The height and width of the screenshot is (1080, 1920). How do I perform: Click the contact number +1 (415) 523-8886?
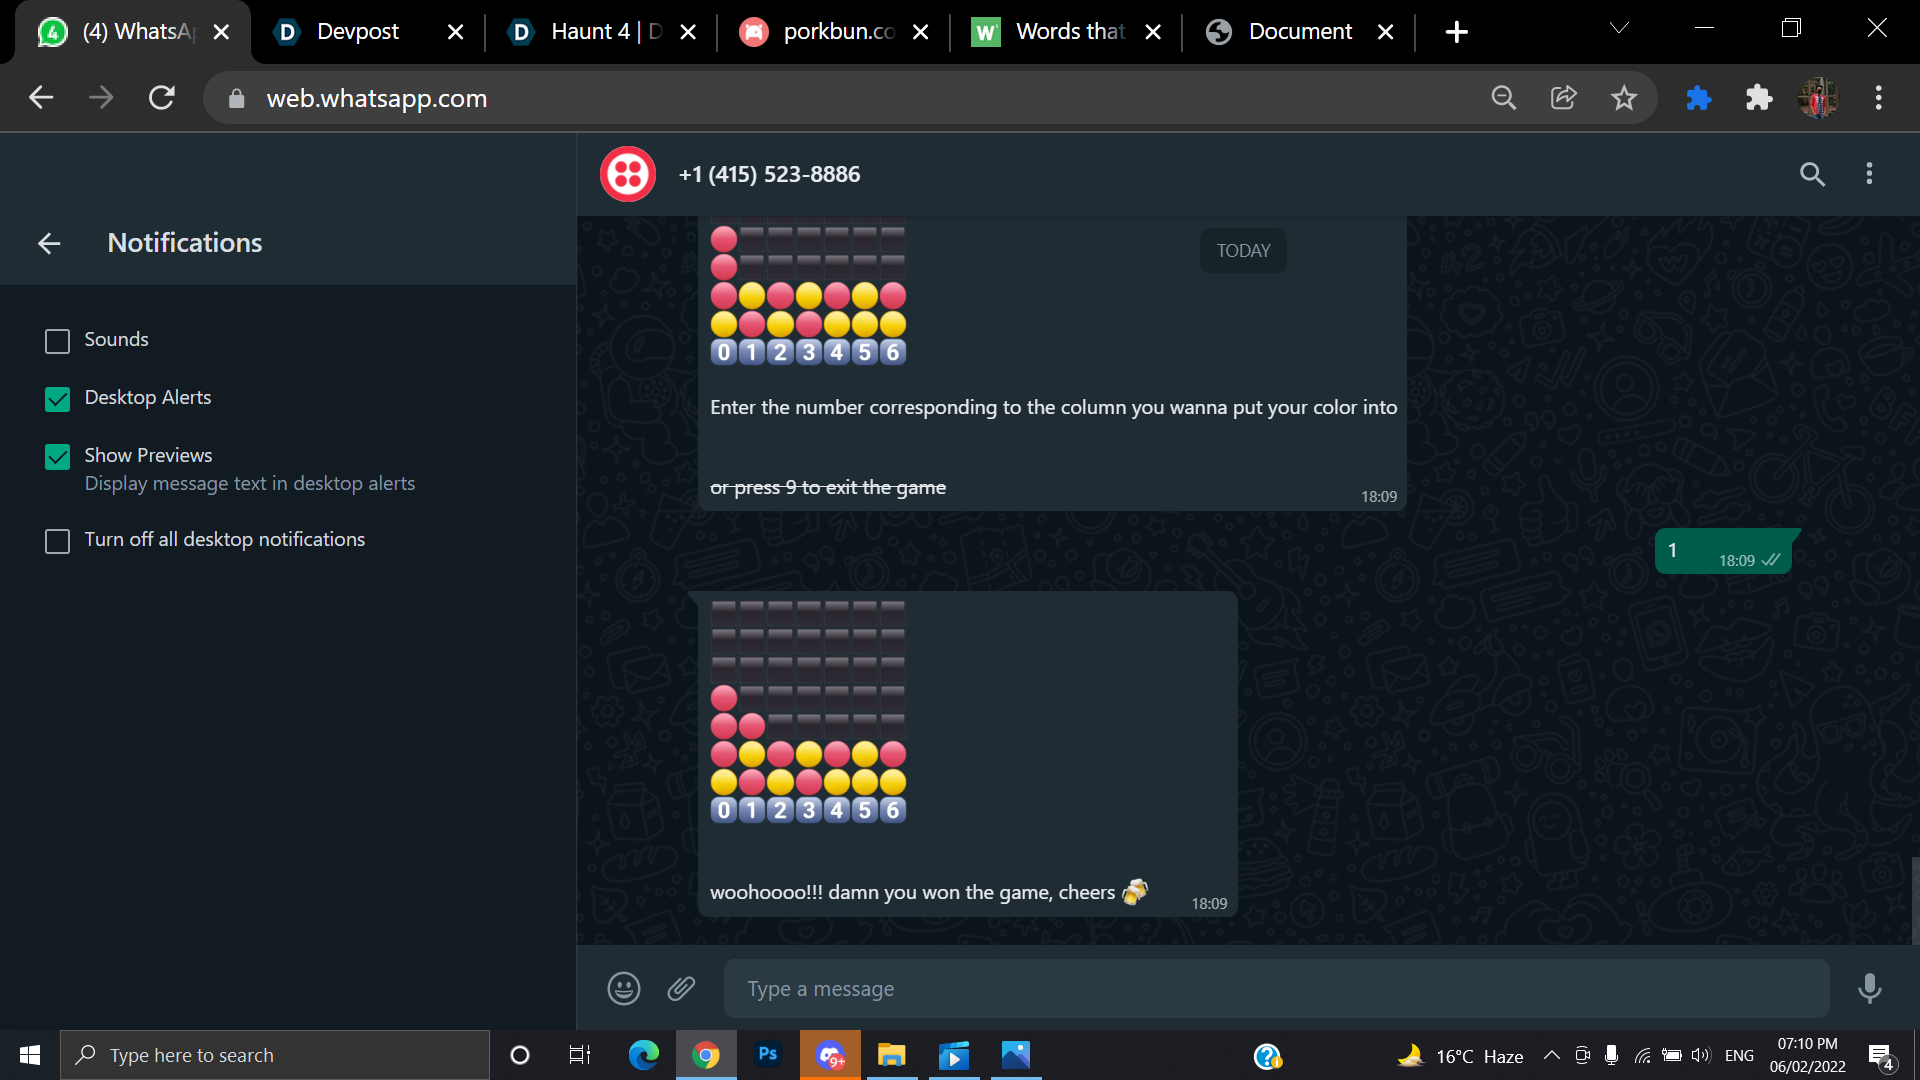[x=769, y=174]
